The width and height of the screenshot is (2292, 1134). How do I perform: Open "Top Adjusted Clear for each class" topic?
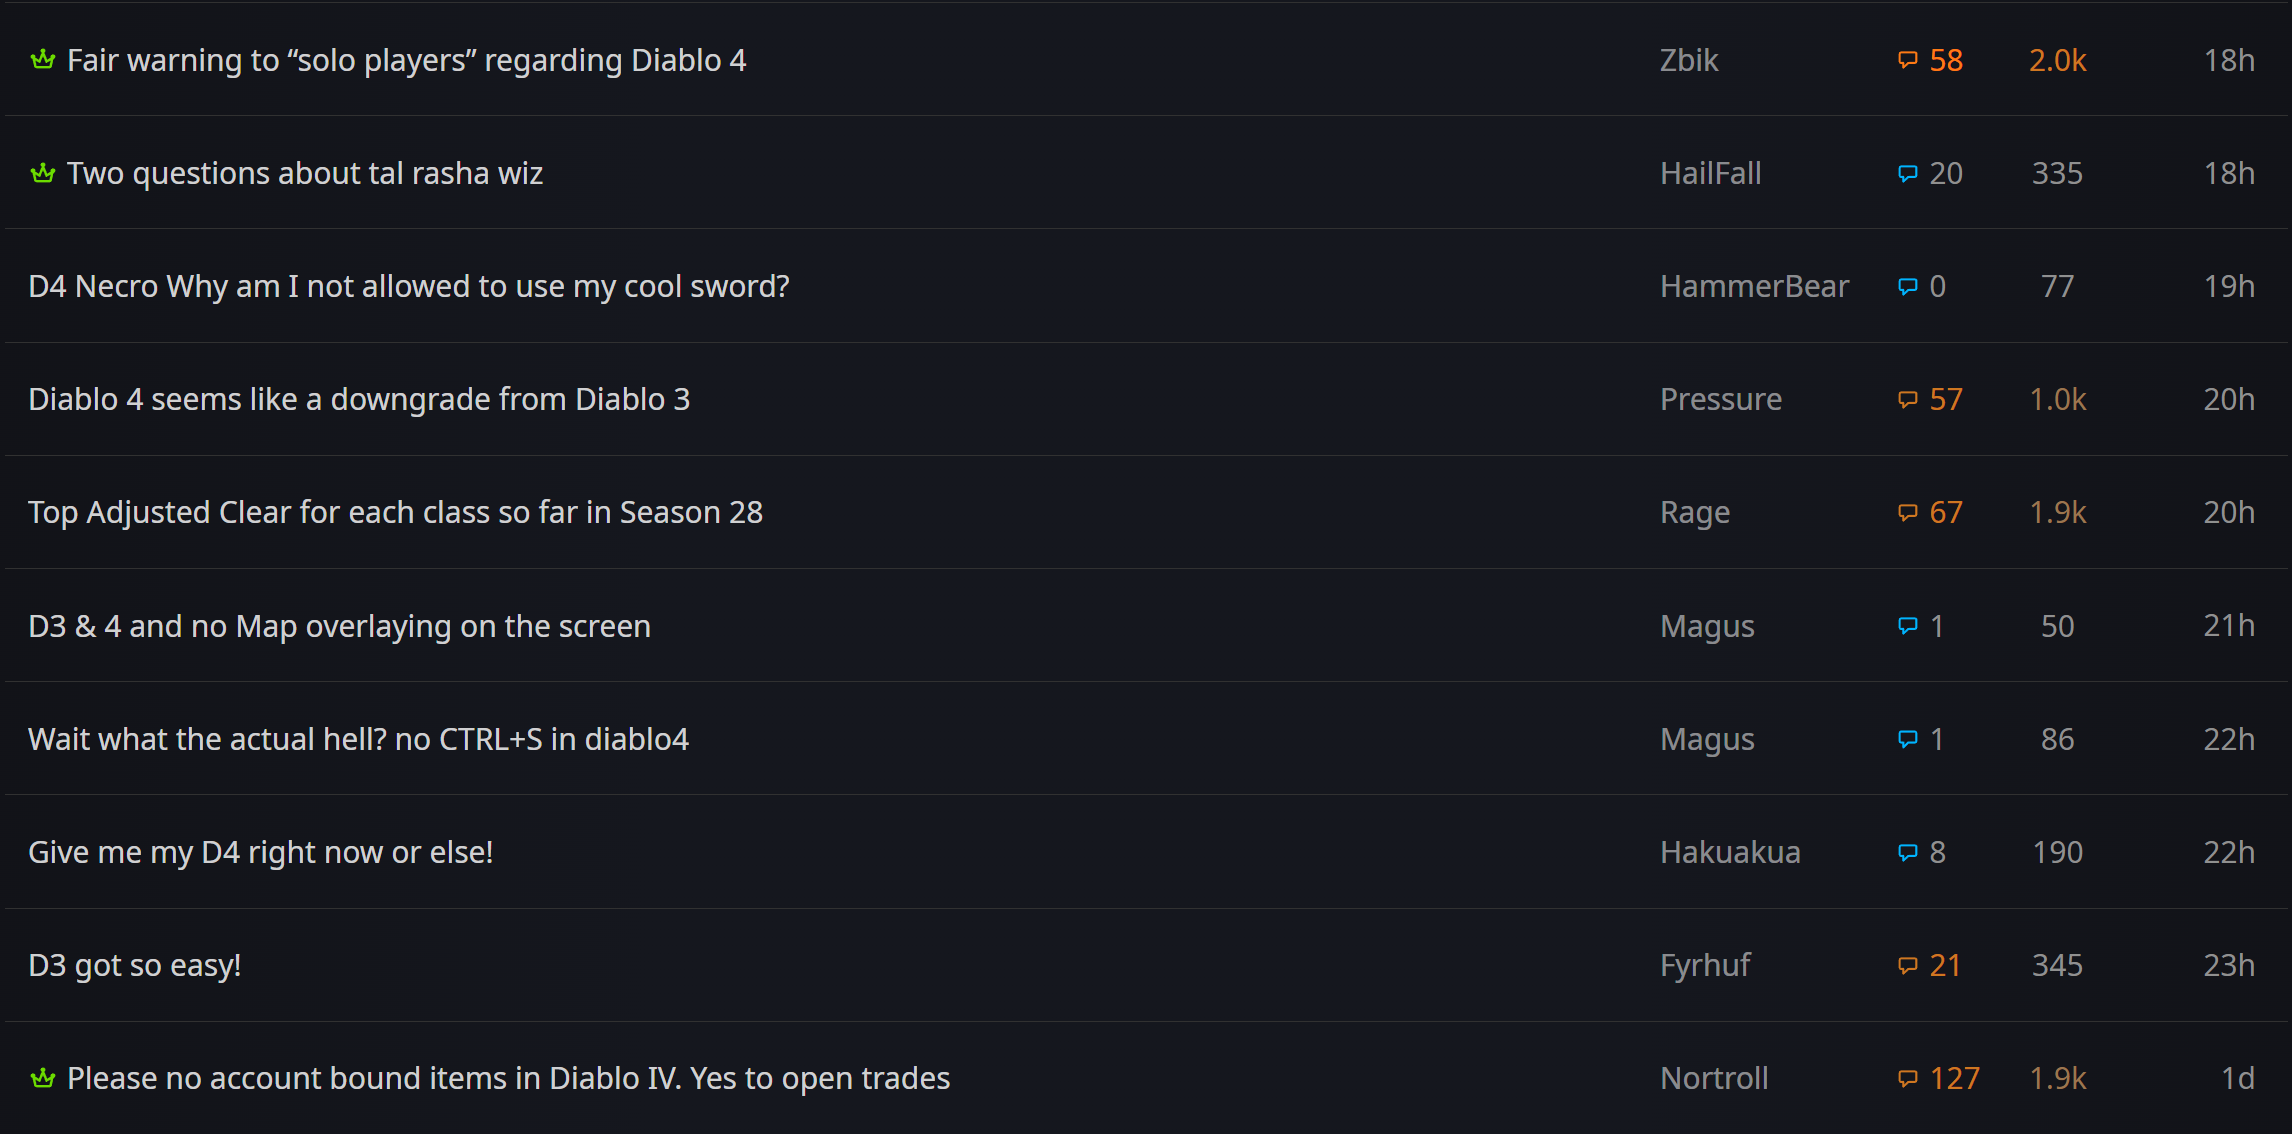(x=395, y=513)
